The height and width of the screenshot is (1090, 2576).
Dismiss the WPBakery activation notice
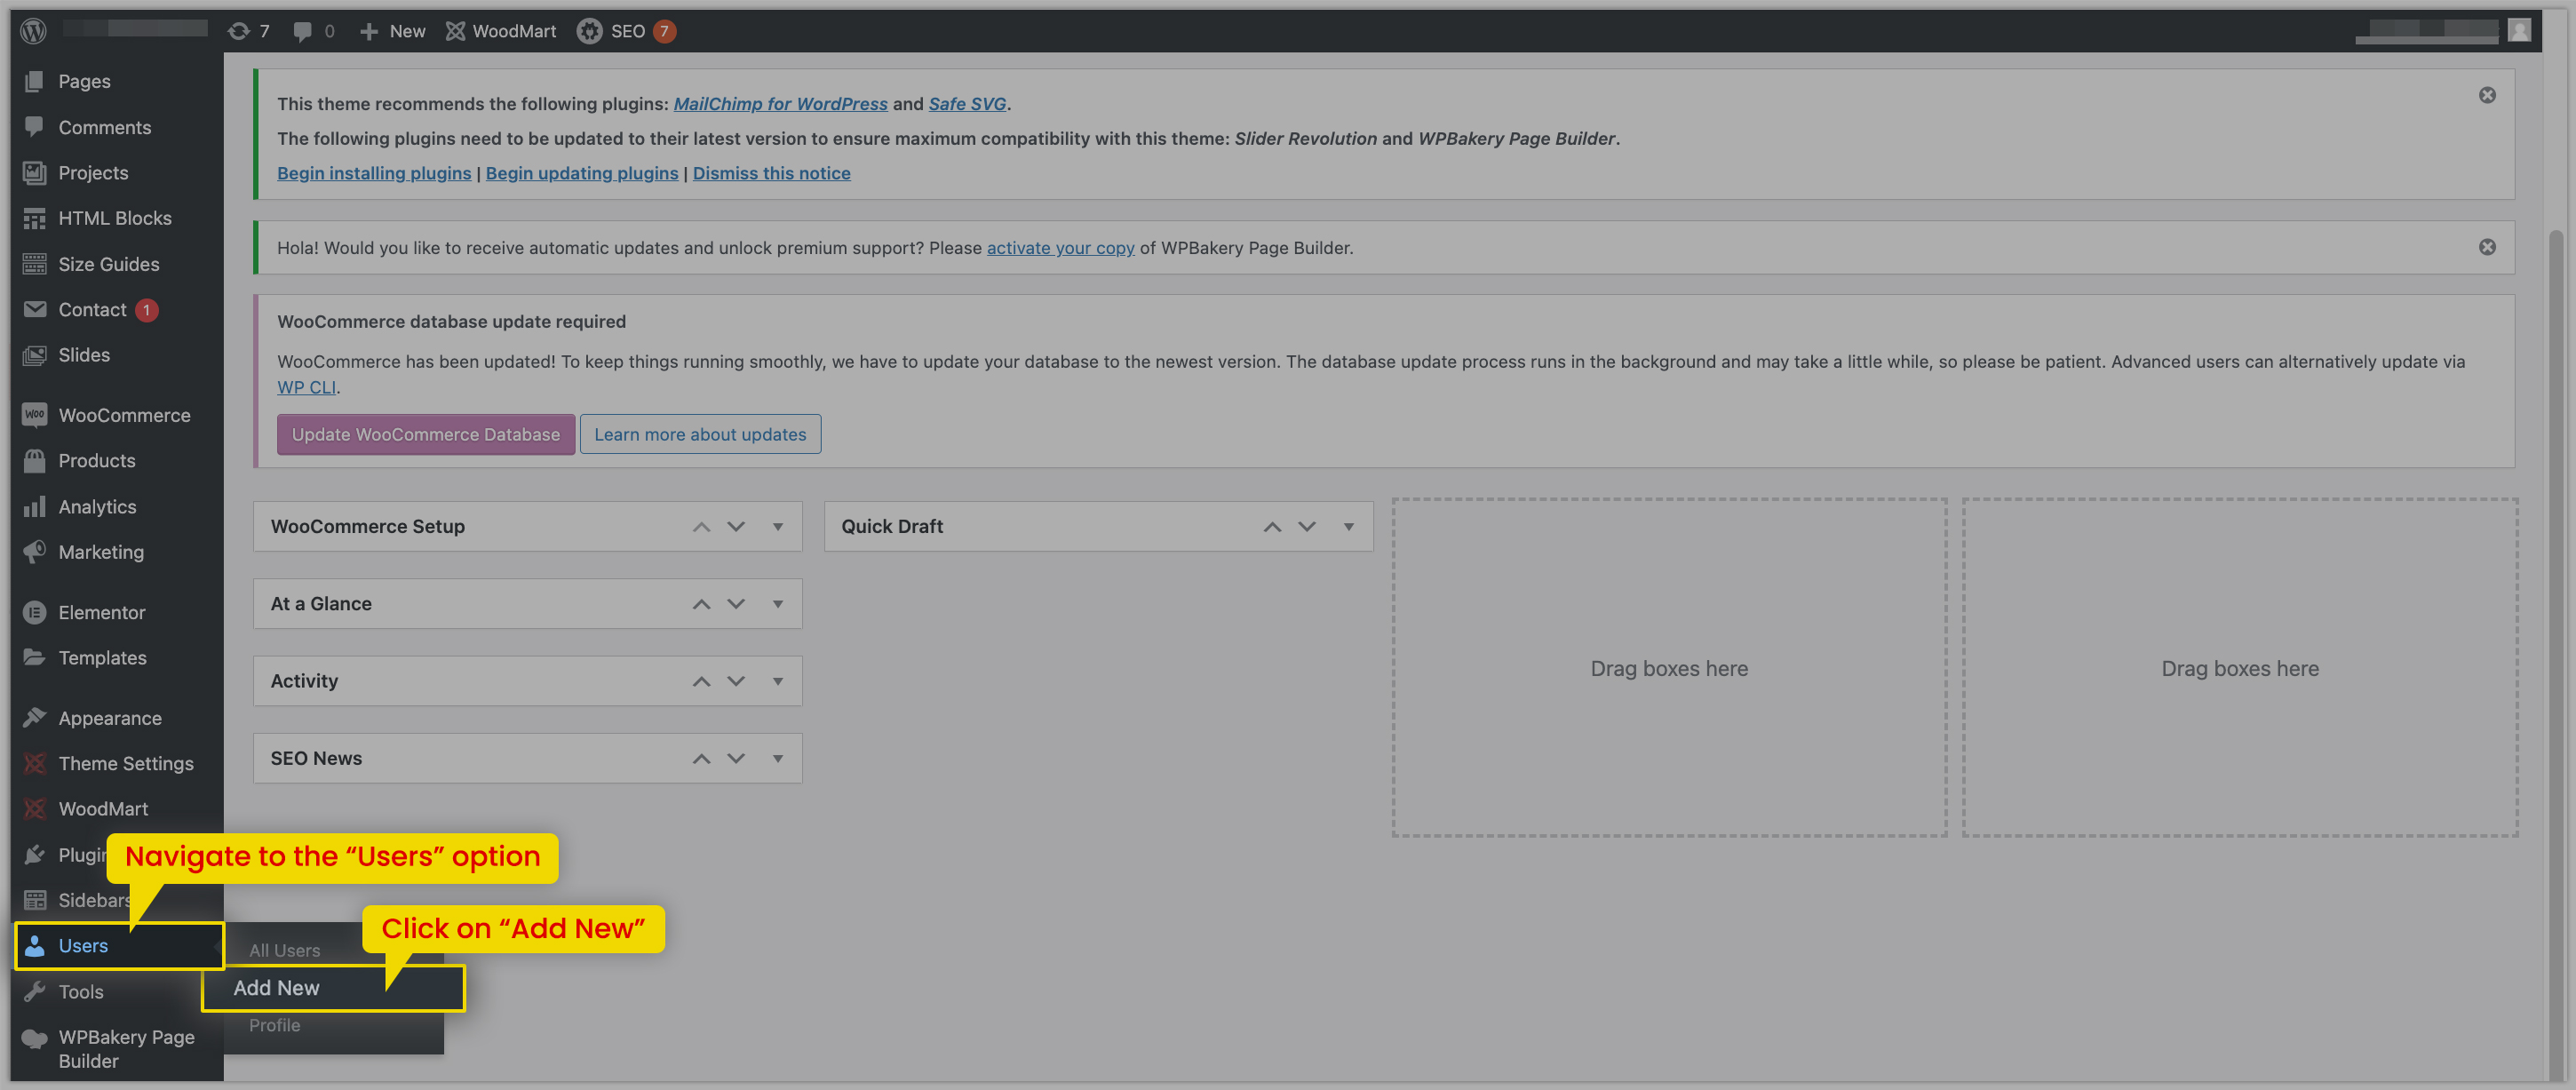pos(2487,247)
